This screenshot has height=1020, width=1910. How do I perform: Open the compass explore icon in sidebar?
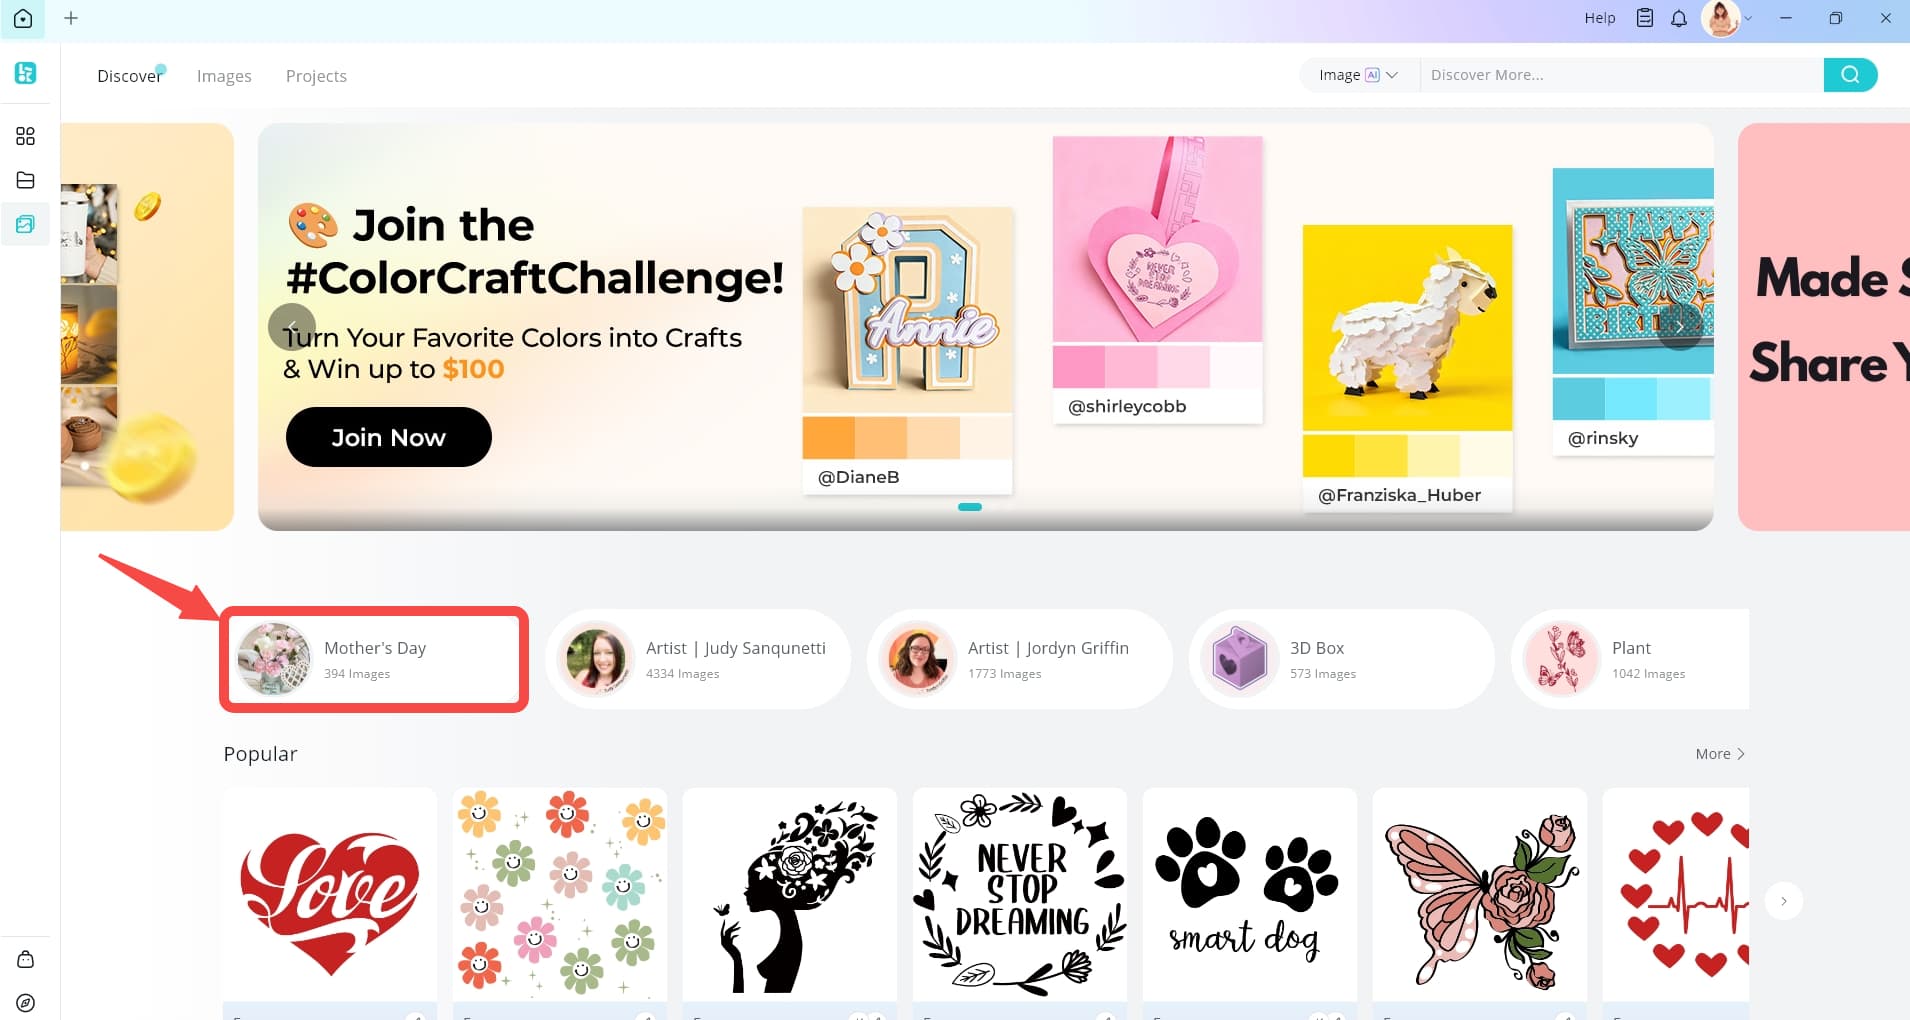(x=26, y=1003)
